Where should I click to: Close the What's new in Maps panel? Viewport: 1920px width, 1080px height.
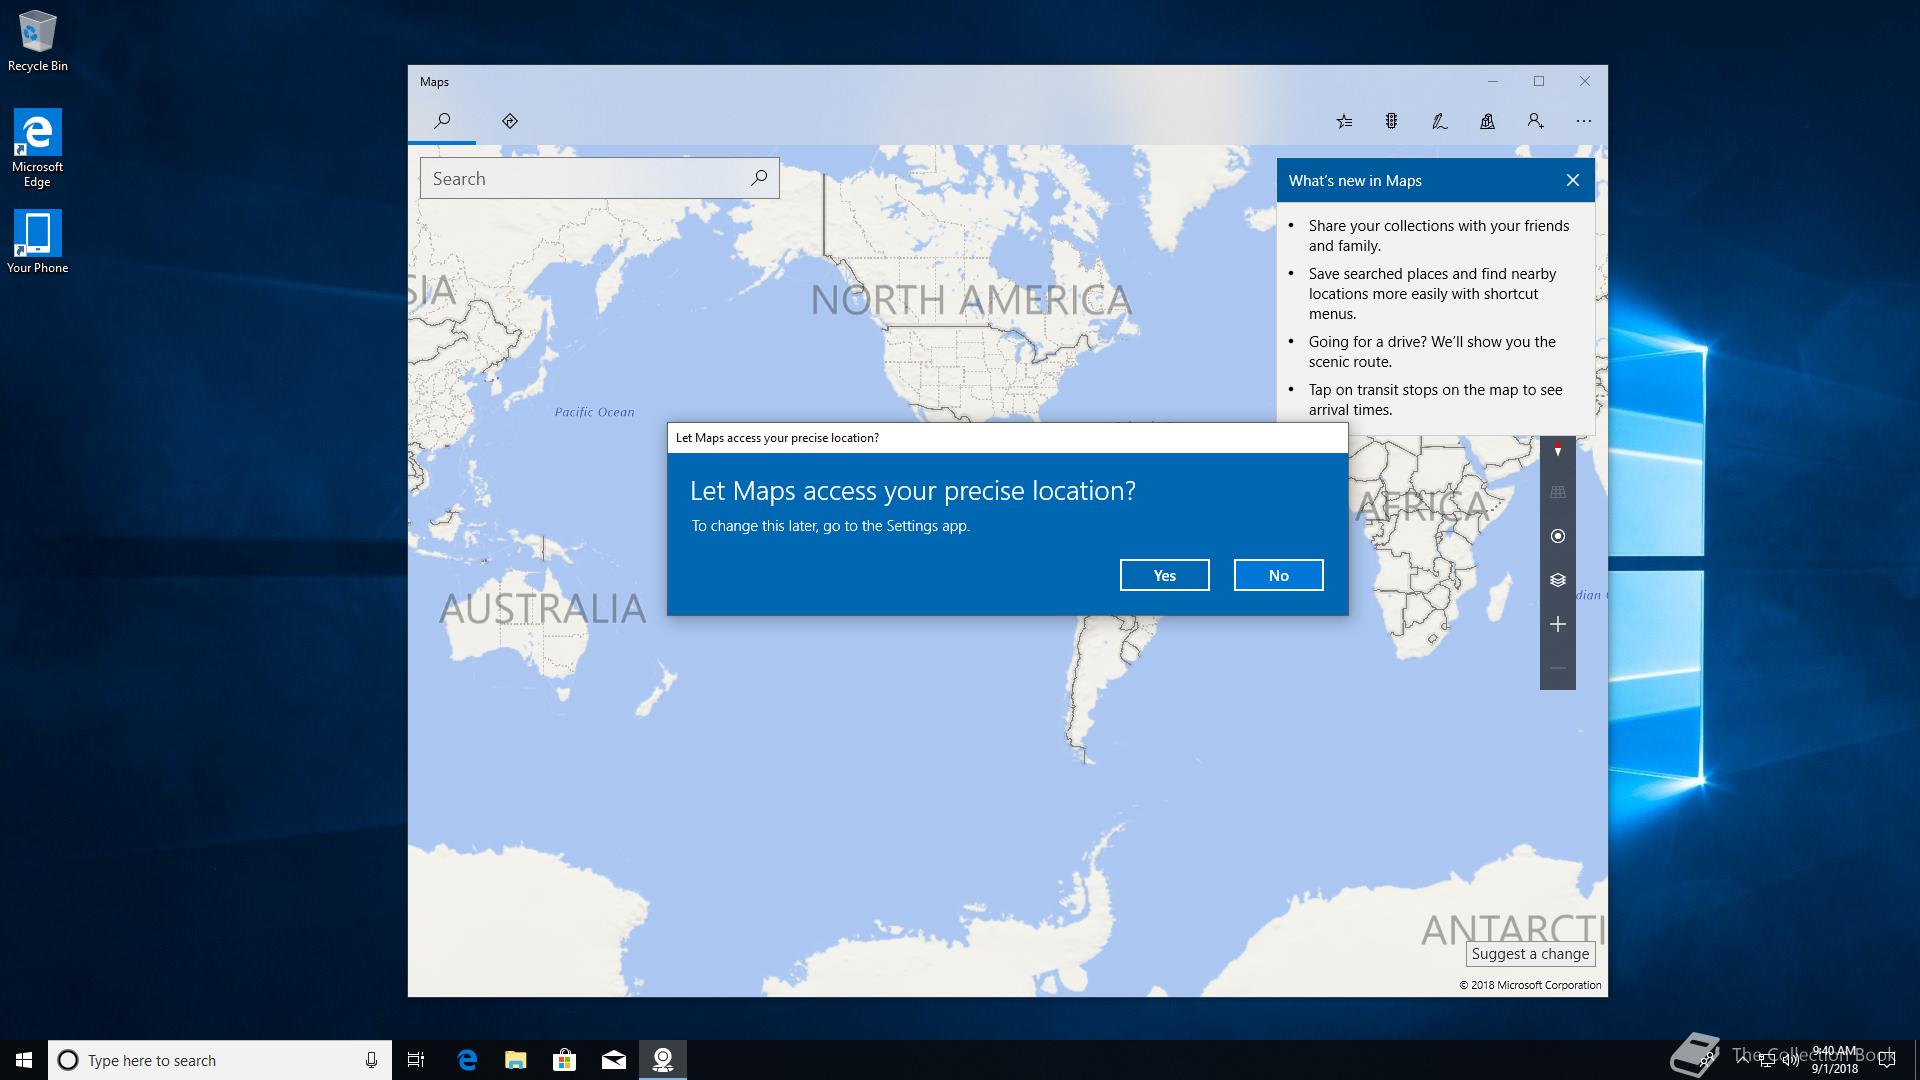click(1573, 180)
